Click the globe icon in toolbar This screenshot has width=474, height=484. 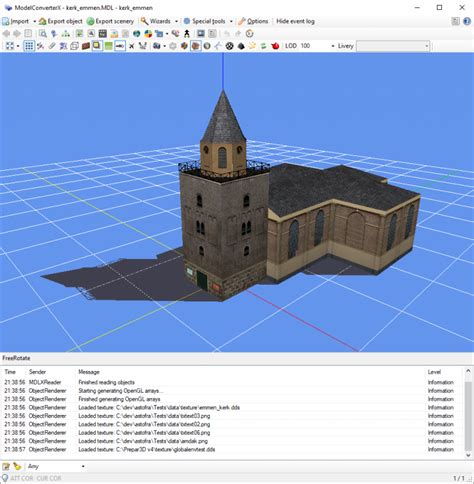point(137,34)
